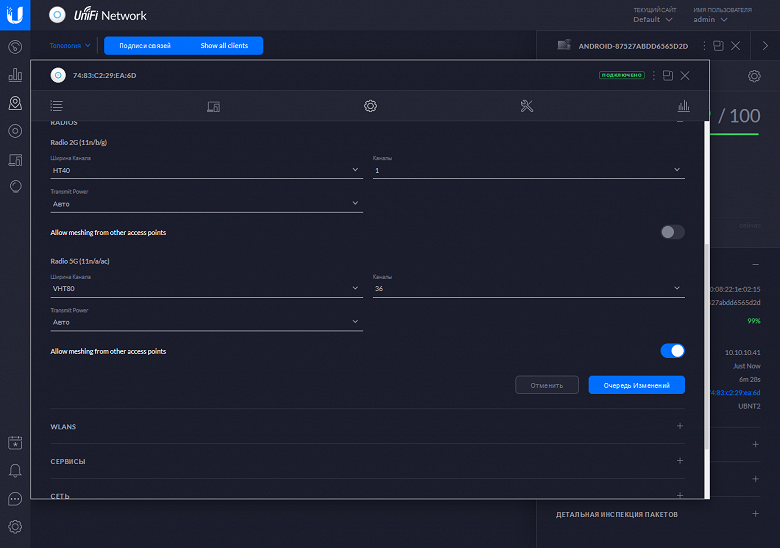
Task: Open the Dashboard icon in left sidebar
Action: 15,47
